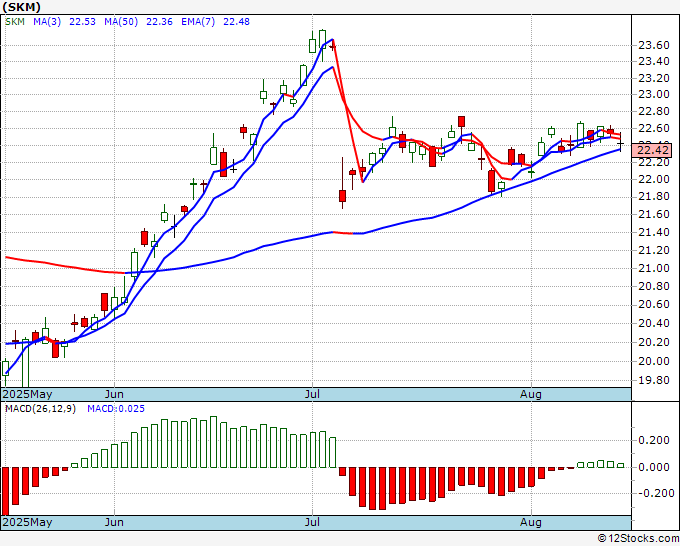Click the 20.00 price axis label
Image resolution: width=680 pixels, height=546 pixels.
(x=654, y=361)
